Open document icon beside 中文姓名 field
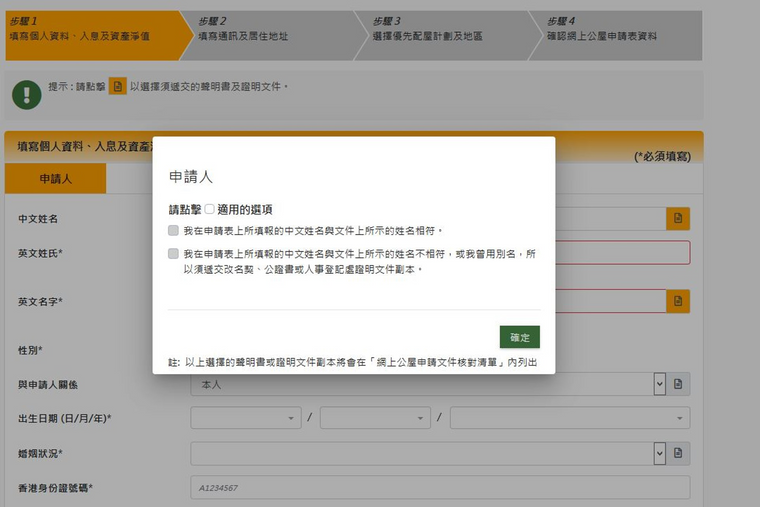This screenshot has height=507, width=760. coord(678,218)
